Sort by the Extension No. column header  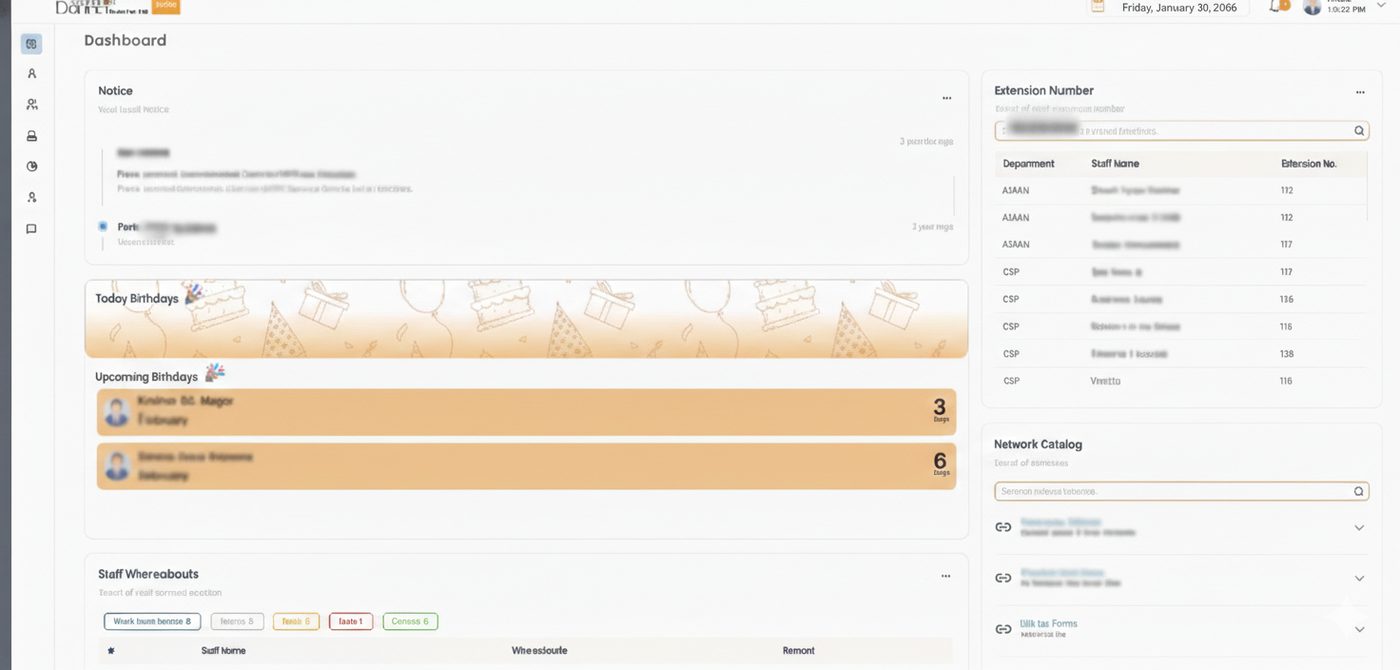(1309, 163)
